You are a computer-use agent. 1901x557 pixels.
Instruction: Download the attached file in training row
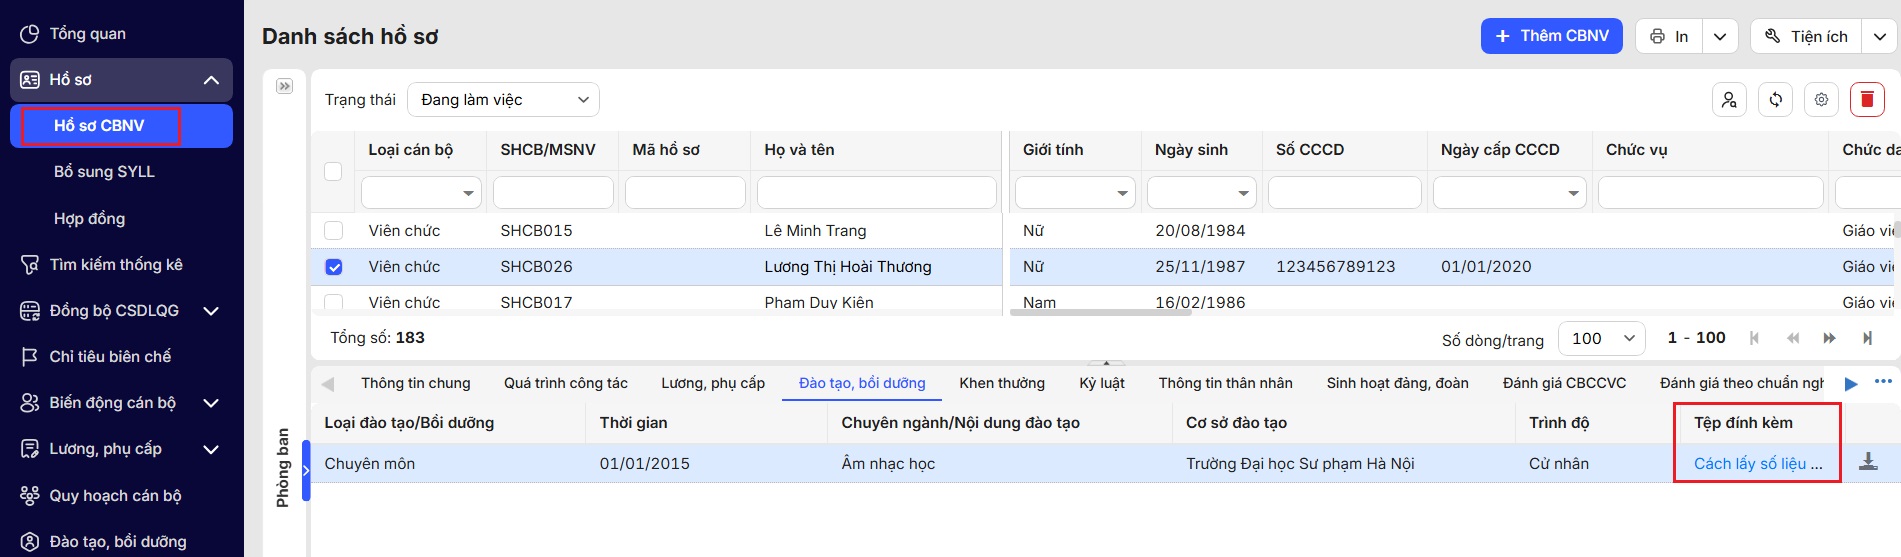point(1867,462)
